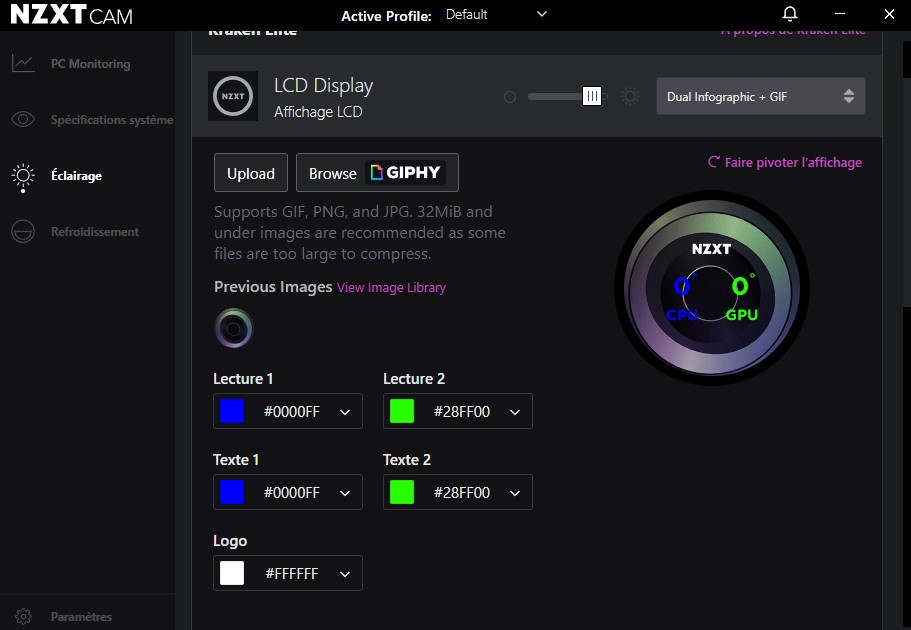Viewport: 911px width, 630px height.
Task: Click the high brightness sun icon
Action: pos(630,96)
